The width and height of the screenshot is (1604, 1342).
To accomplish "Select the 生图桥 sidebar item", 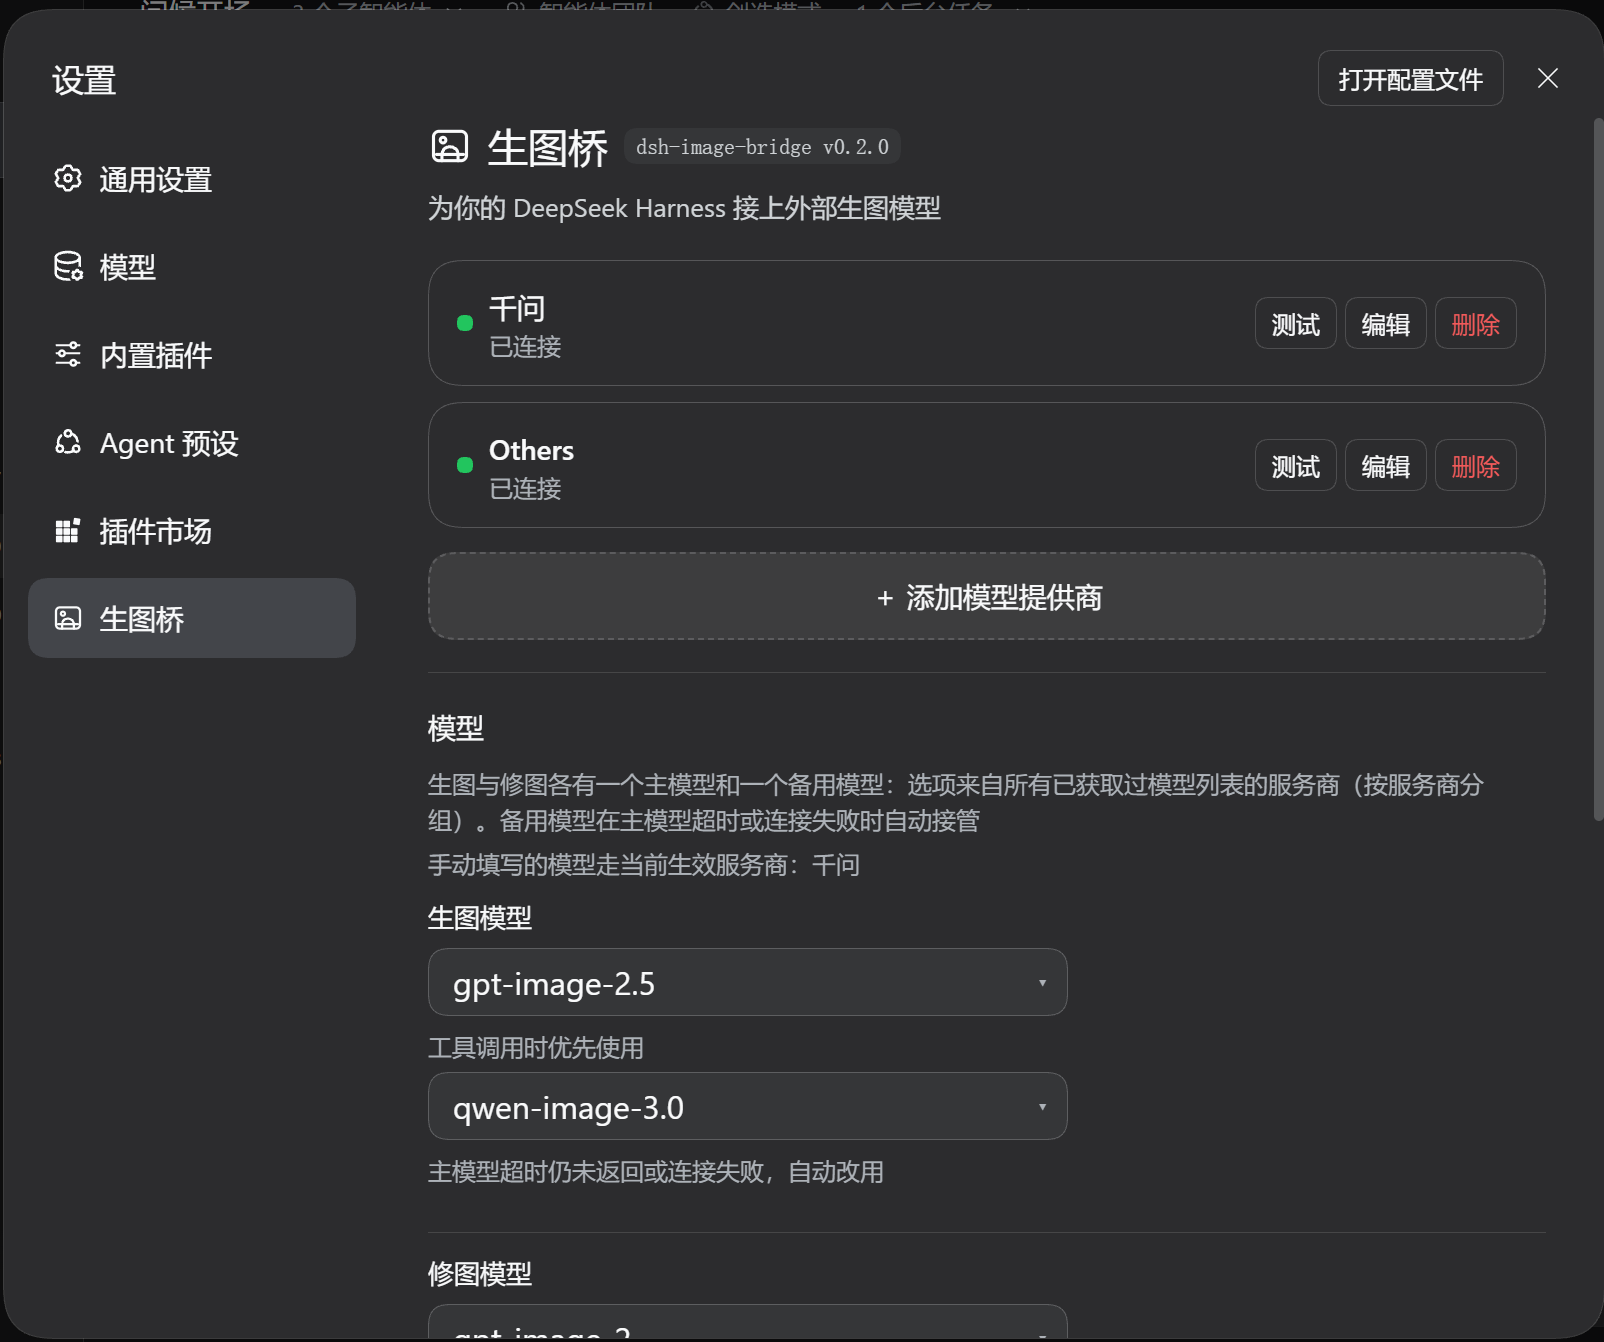I will tap(192, 618).
